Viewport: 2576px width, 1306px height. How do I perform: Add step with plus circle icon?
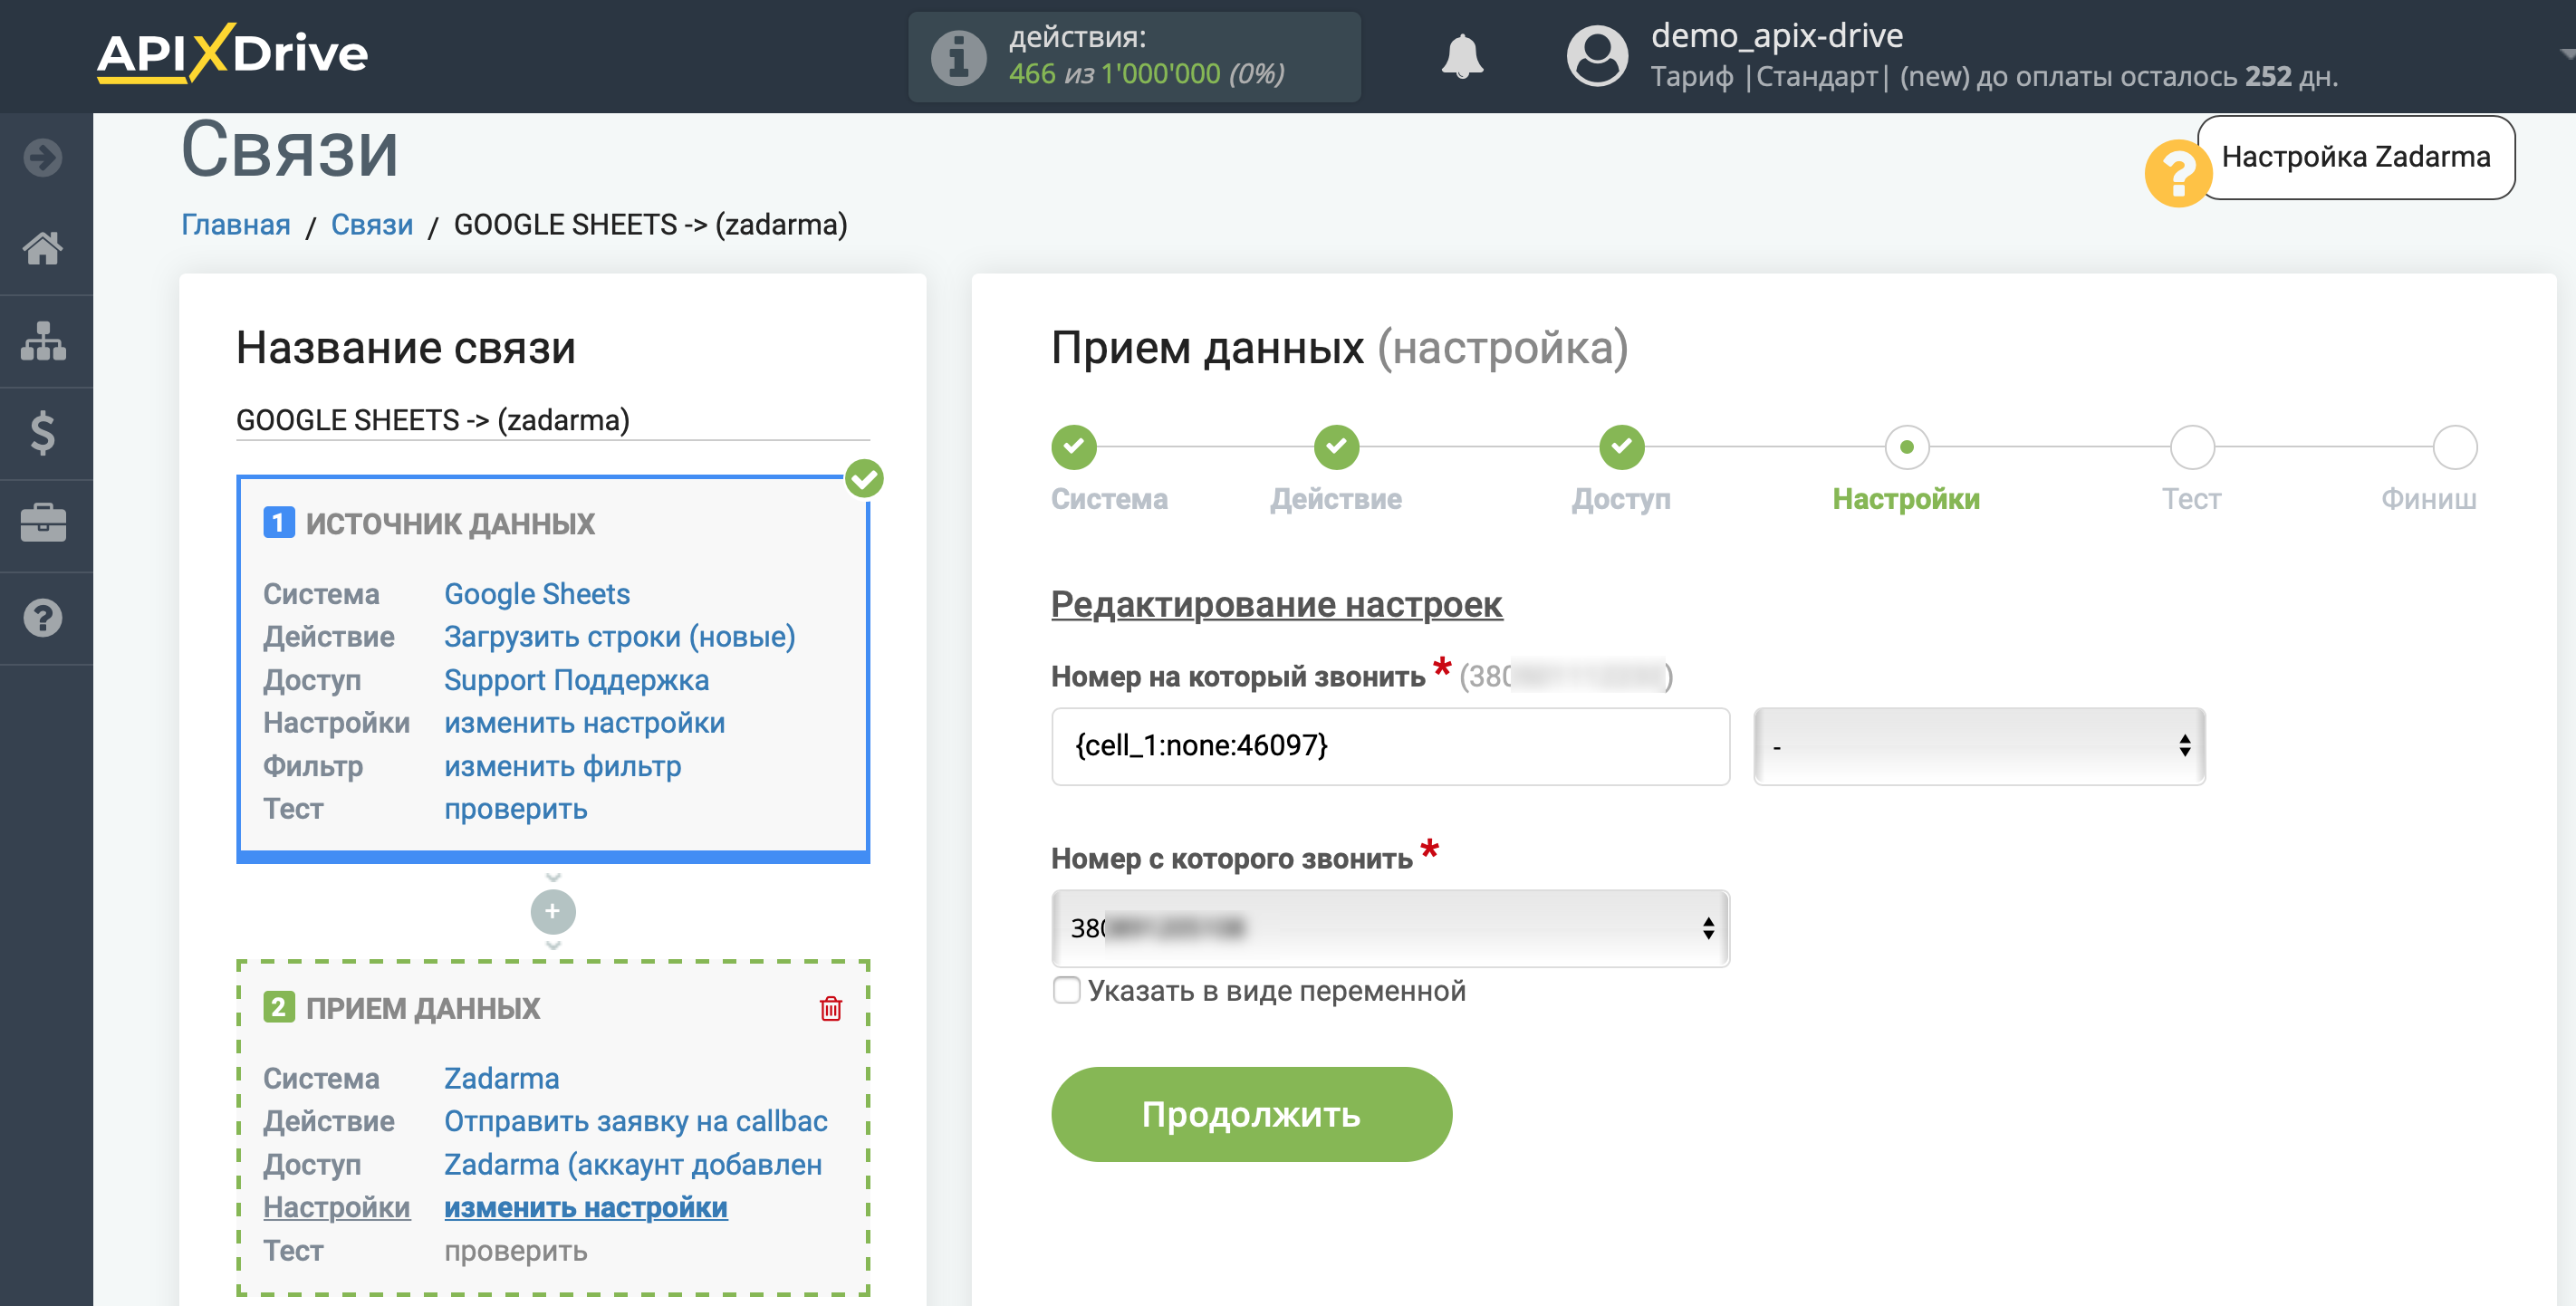553,911
